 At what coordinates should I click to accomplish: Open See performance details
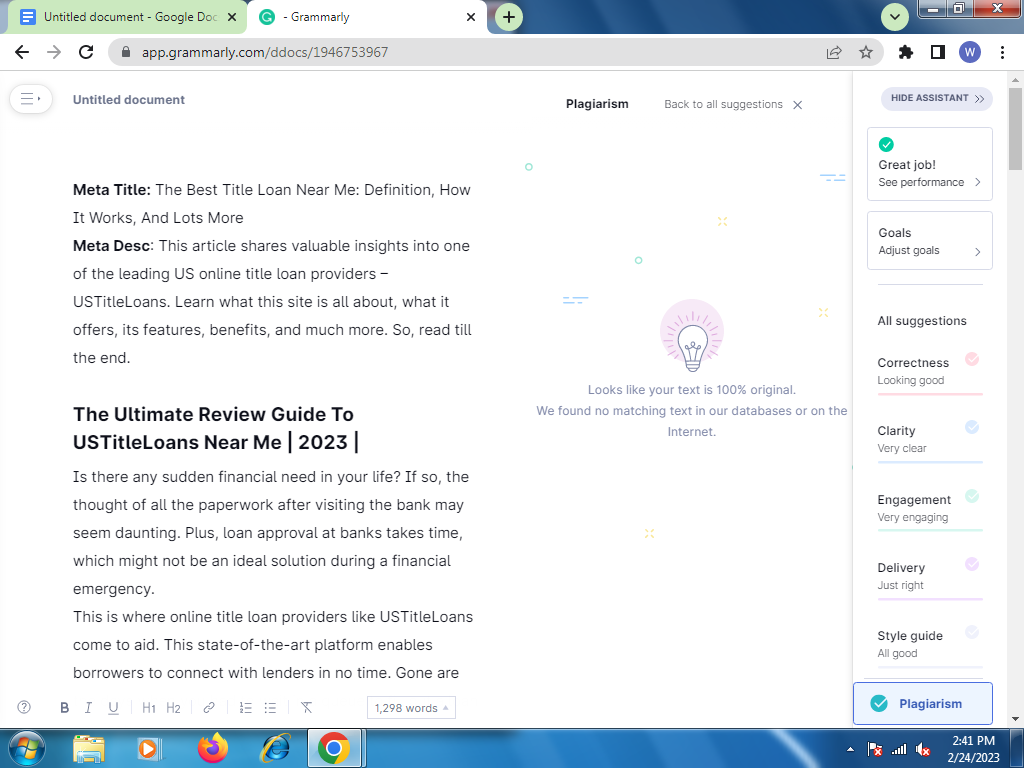point(929,182)
